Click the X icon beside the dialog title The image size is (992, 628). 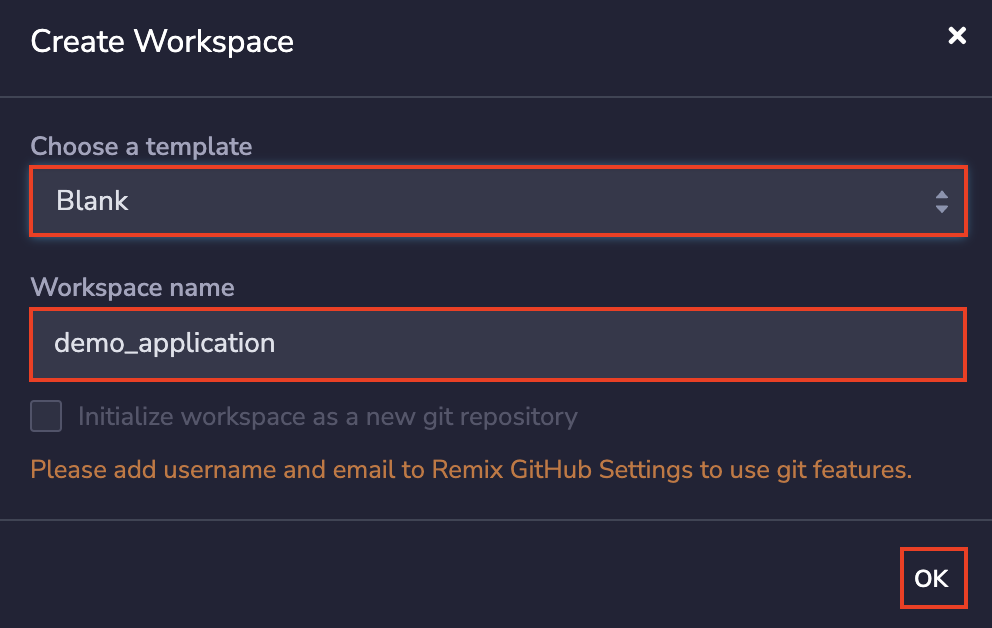(957, 36)
